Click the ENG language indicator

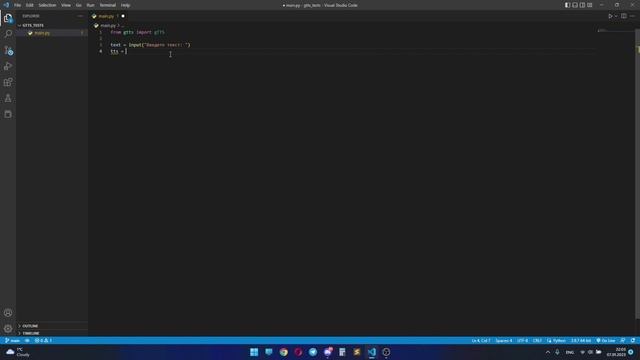[570, 352]
